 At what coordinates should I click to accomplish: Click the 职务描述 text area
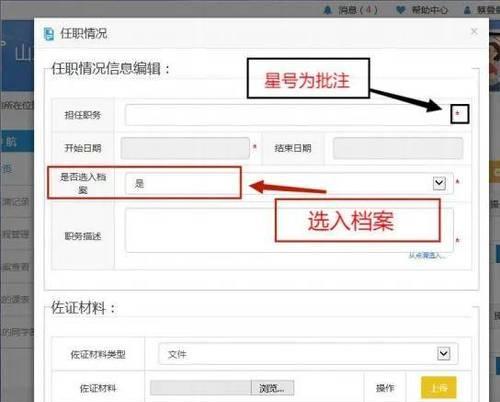289,230
